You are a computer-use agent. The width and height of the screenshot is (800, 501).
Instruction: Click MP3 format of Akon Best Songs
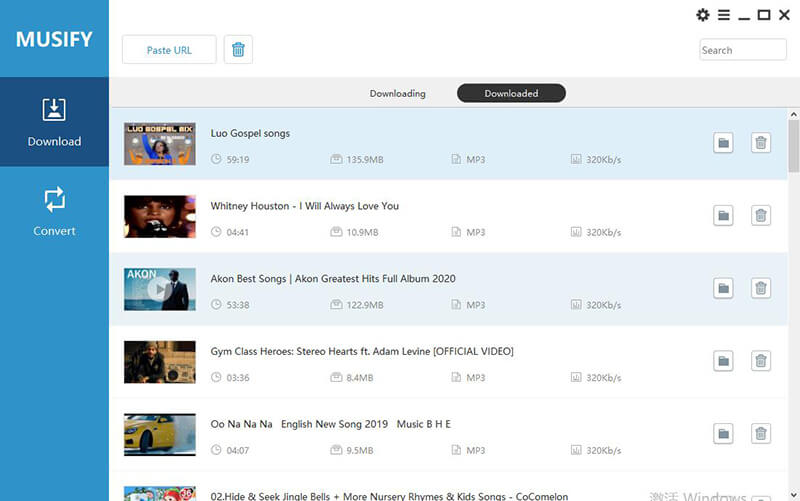476,305
